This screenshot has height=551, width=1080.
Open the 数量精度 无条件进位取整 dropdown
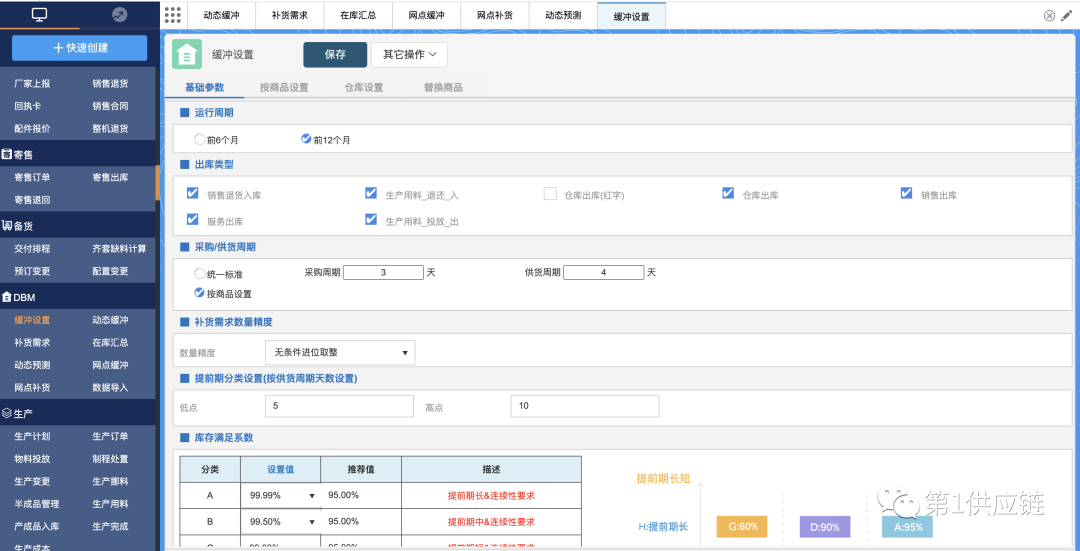[x=339, y=352]
